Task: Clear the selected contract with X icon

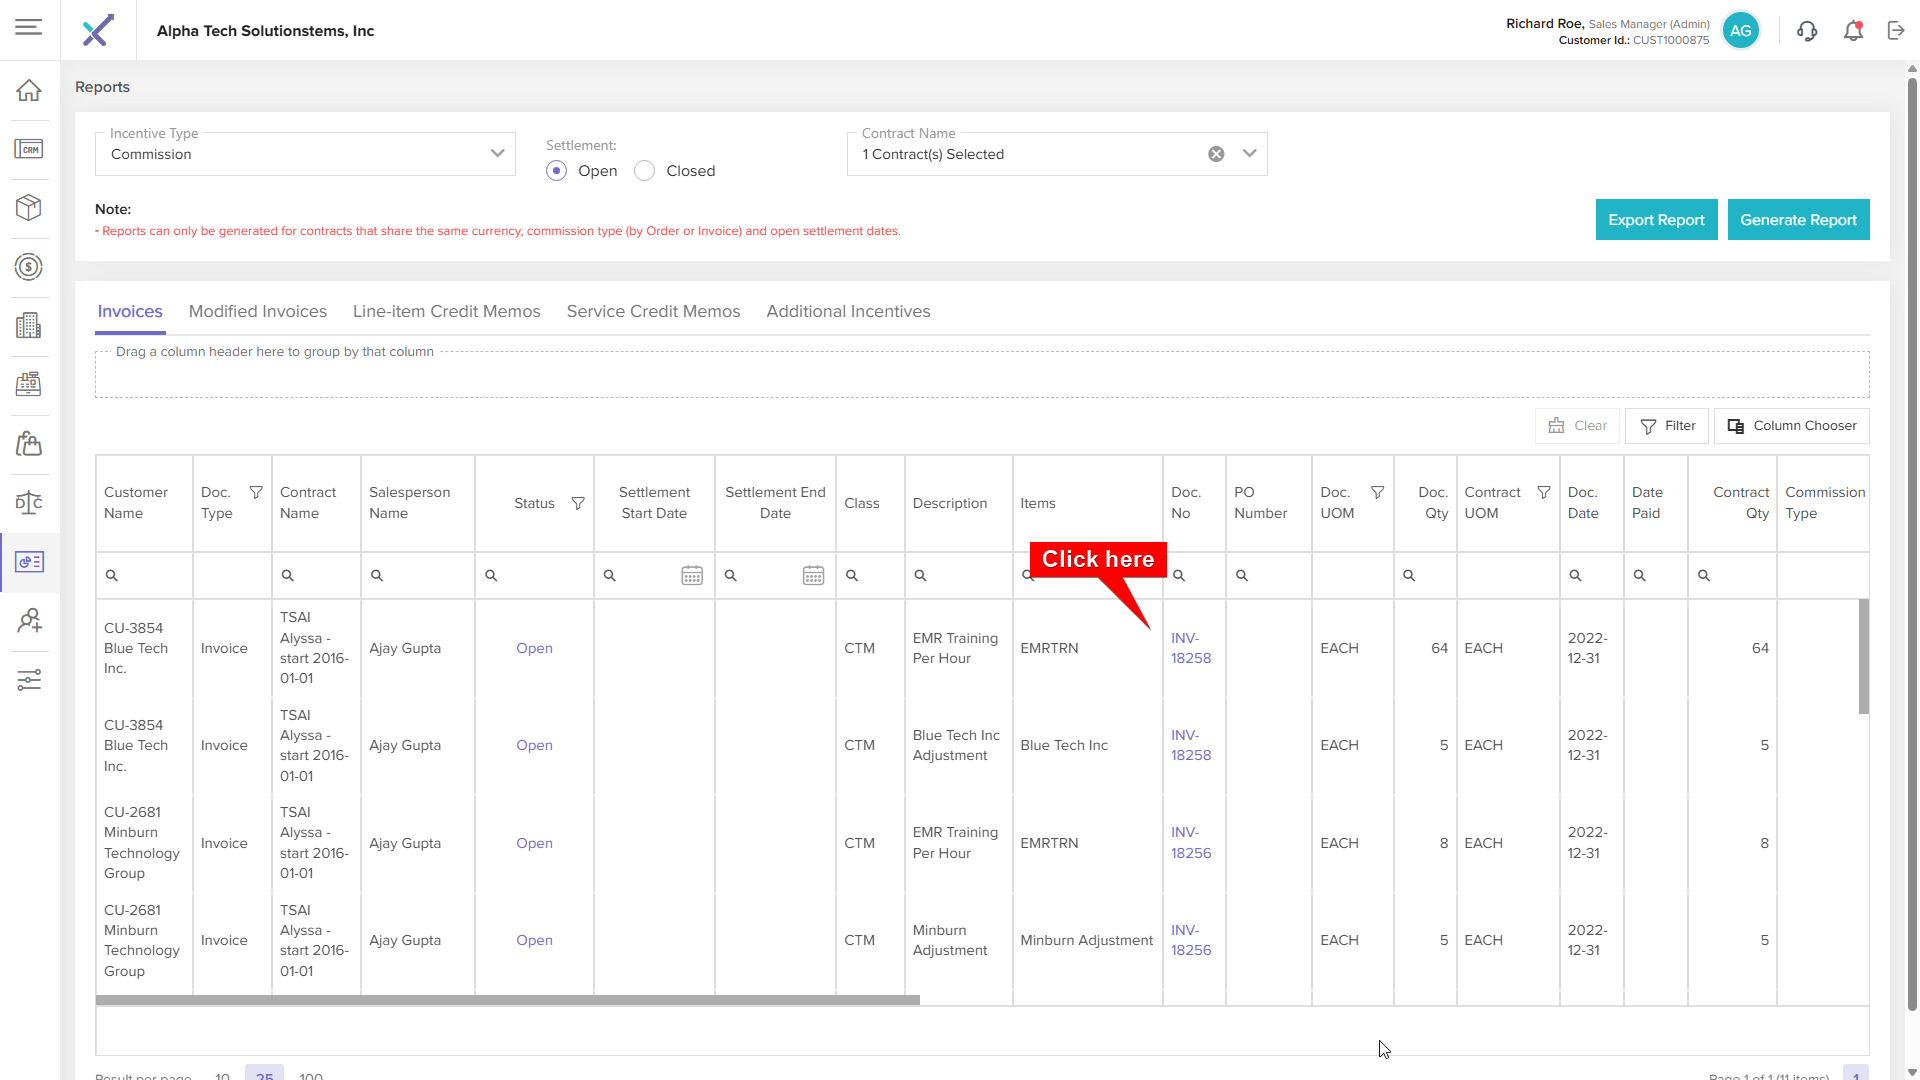Action: click(x=1216, y=154)
